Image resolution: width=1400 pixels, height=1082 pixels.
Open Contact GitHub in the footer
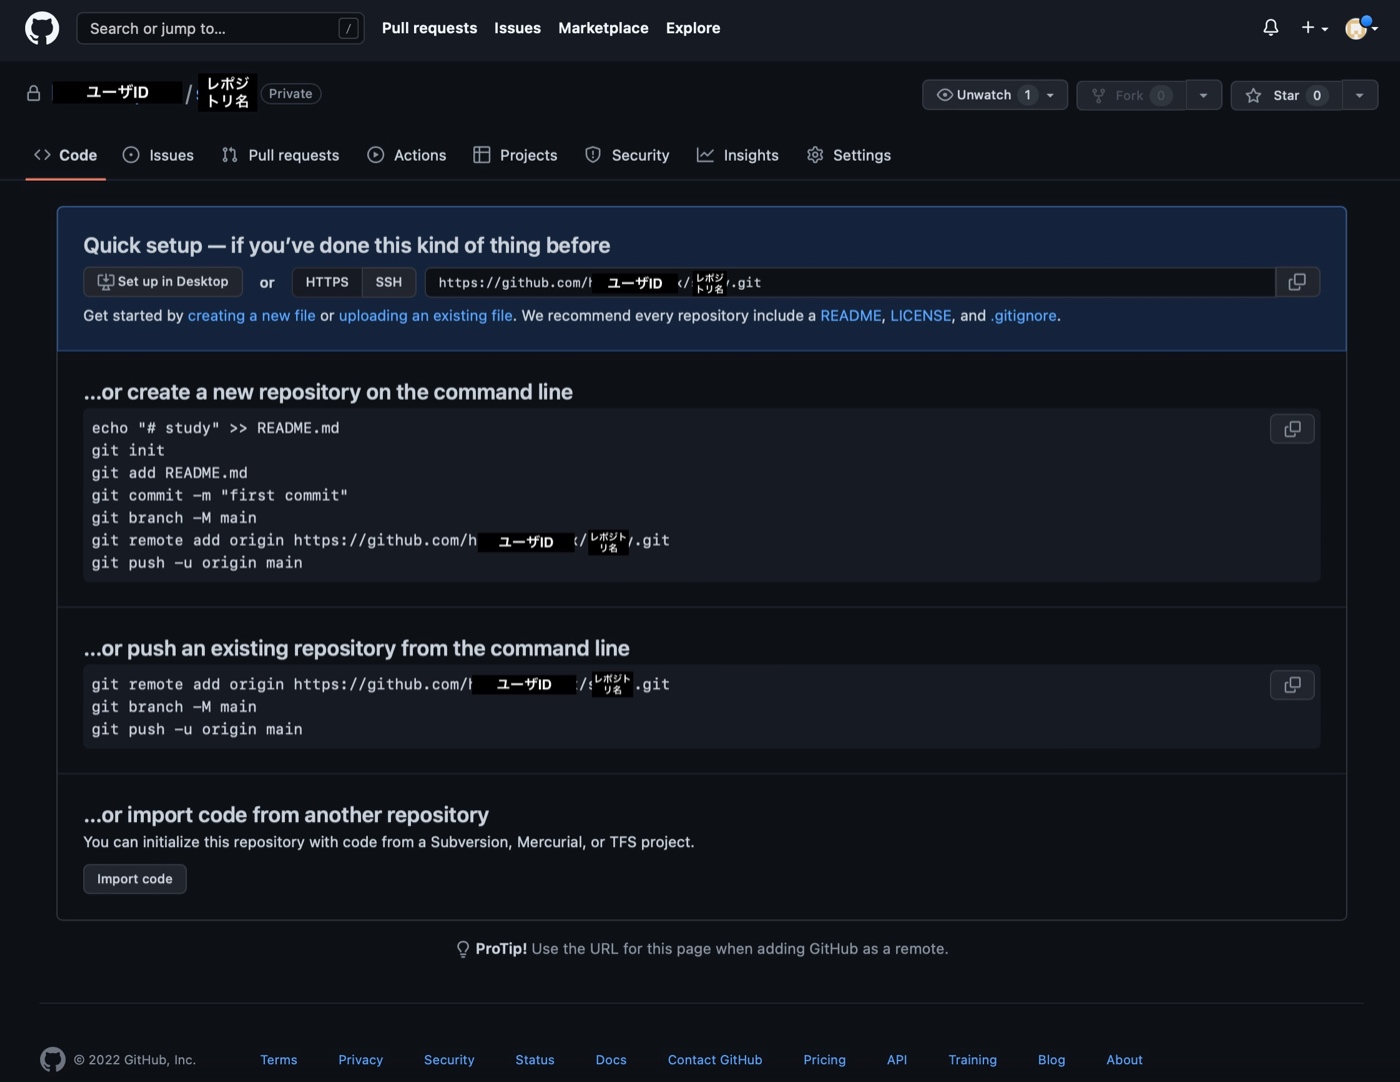[x=715, y=1060]
